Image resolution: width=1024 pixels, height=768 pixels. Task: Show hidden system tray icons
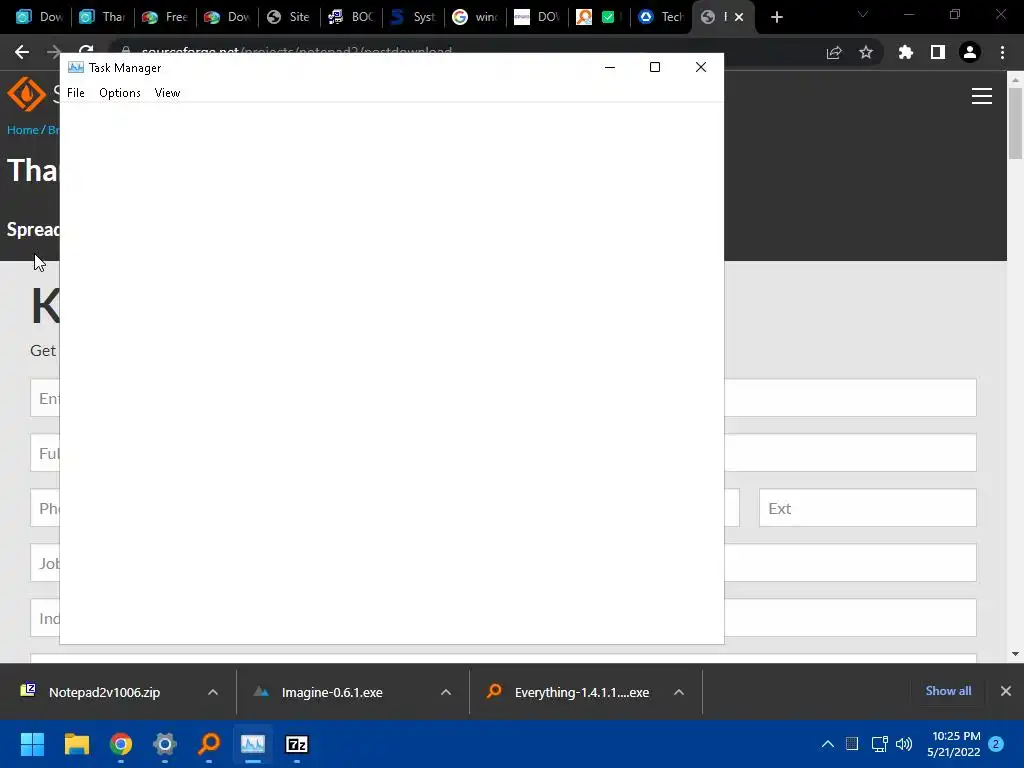pyautogui.click(x=827, y=744)
